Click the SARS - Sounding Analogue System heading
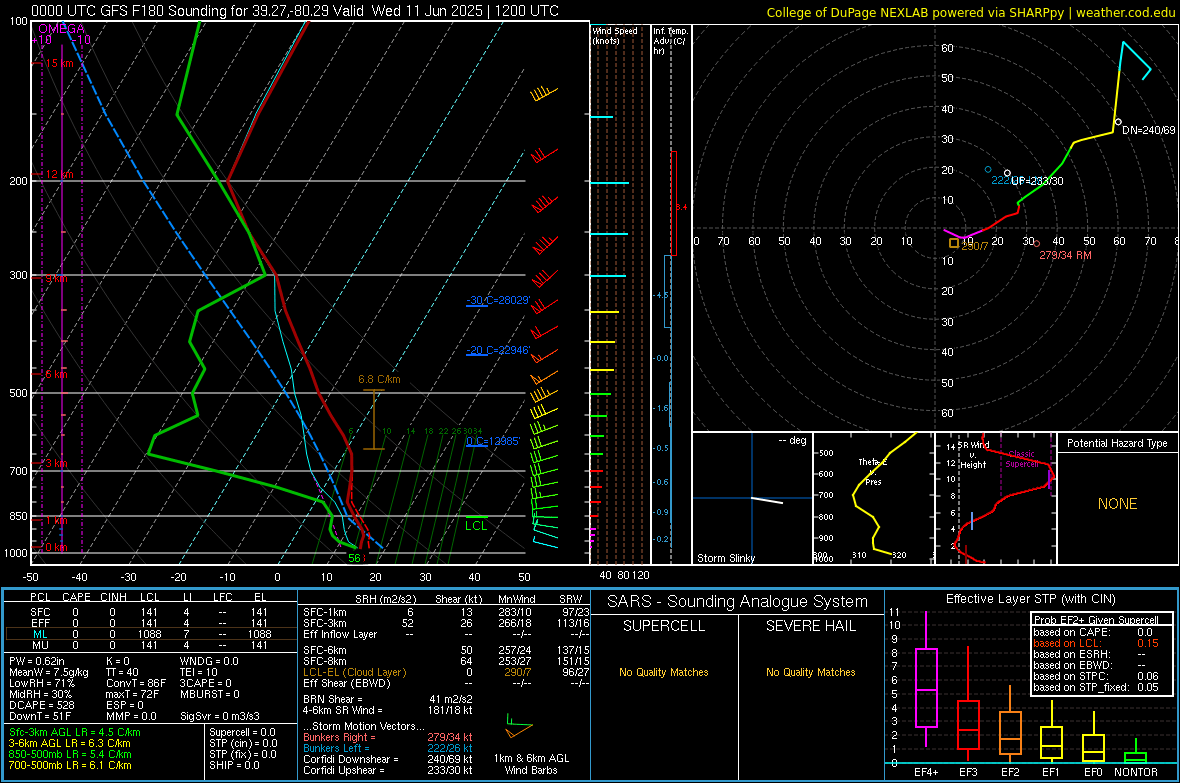Screen dimensions: 1180x783 coord(738,602)
